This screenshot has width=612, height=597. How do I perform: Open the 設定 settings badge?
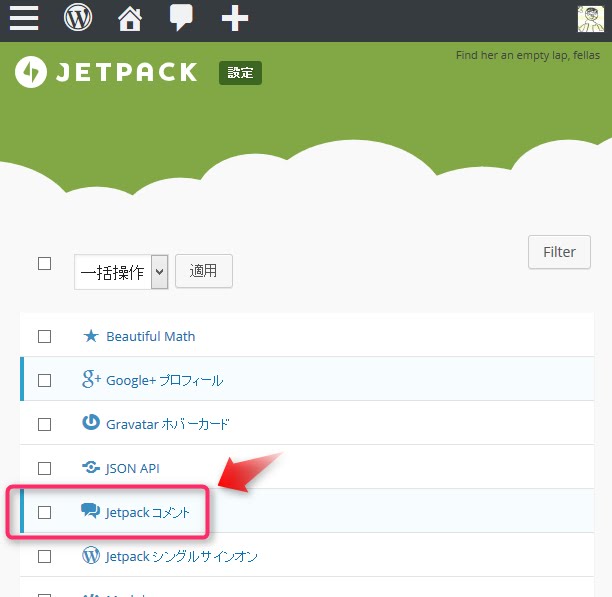[x=240, y=73]
